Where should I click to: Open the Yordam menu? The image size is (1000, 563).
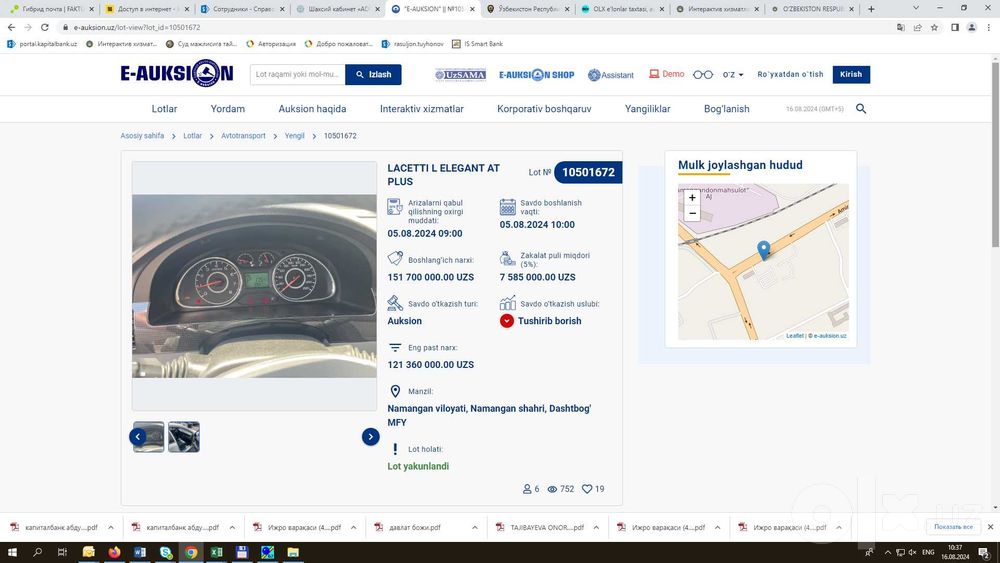[x=228, y=109]
